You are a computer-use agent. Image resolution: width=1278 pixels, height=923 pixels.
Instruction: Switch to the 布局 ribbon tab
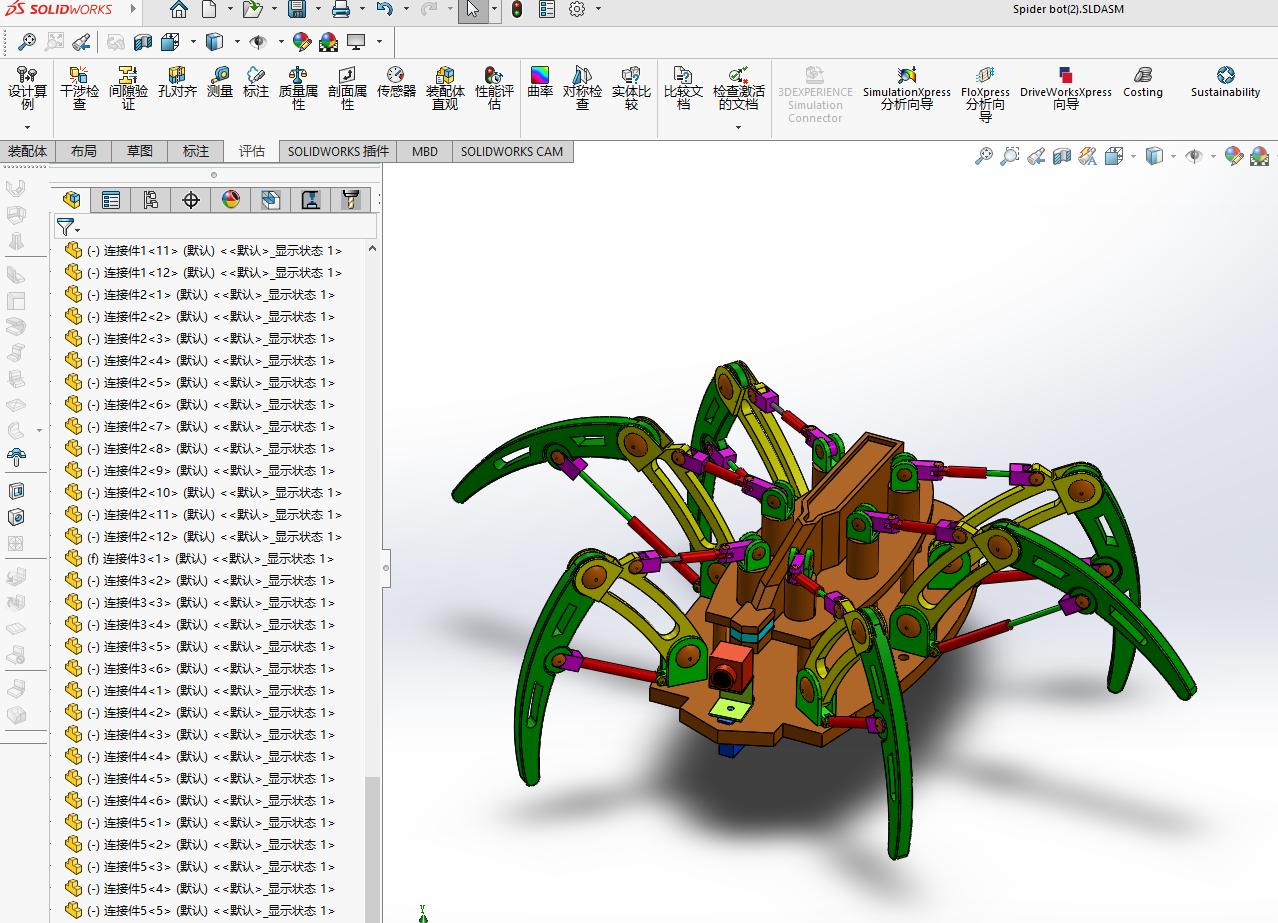(84, 151)
